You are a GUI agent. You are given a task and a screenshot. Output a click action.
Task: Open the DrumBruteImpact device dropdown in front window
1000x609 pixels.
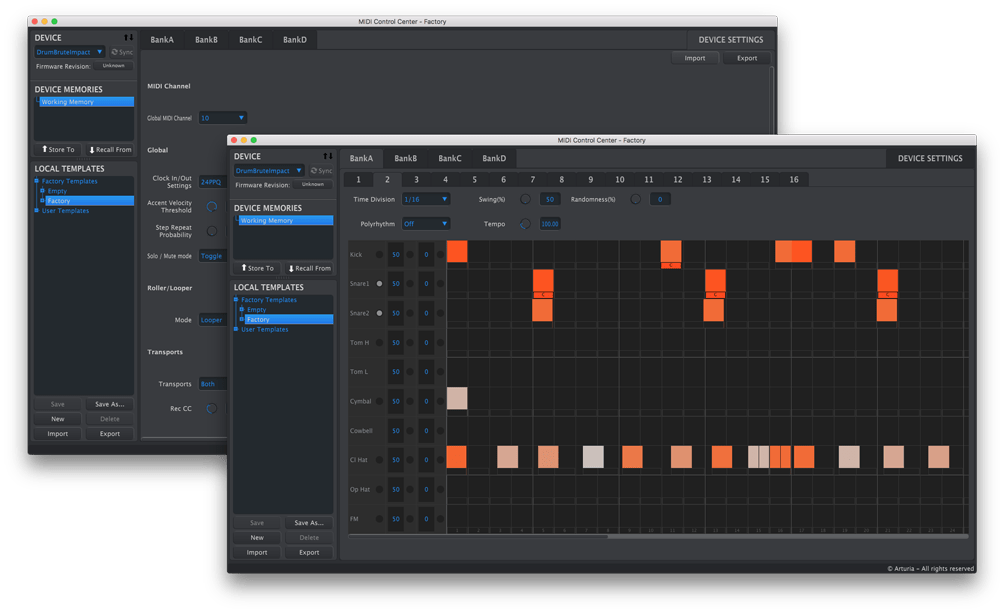tap(268, 171)
